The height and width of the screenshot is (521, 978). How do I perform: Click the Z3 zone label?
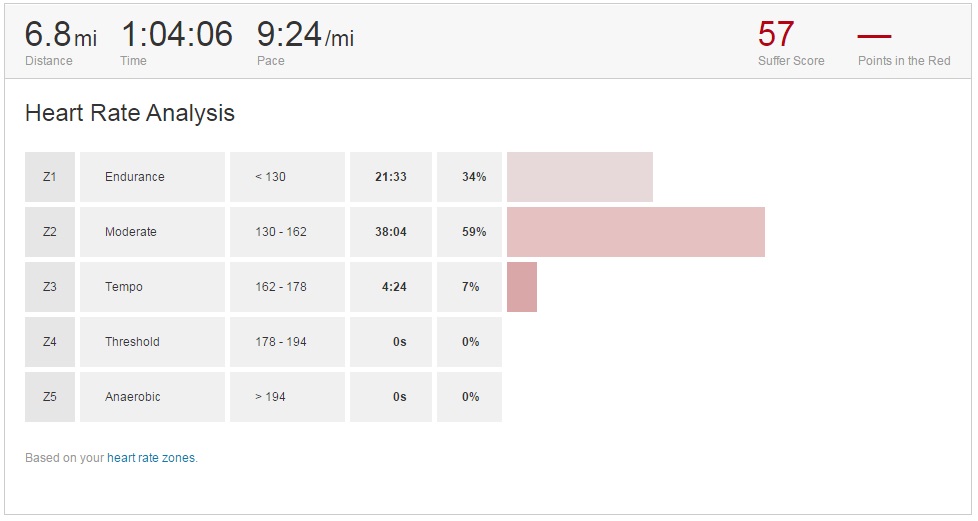coord(50,287)
